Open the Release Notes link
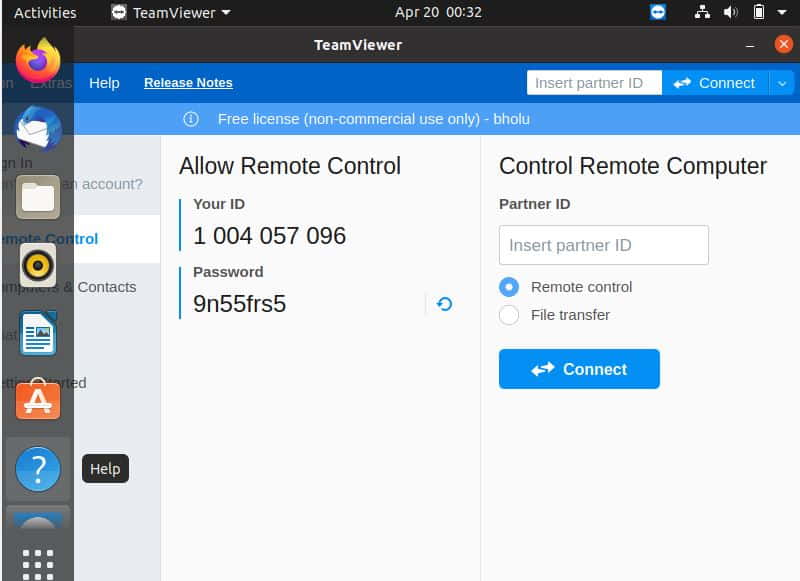The image size is (800, 581). tap(188, 83)
